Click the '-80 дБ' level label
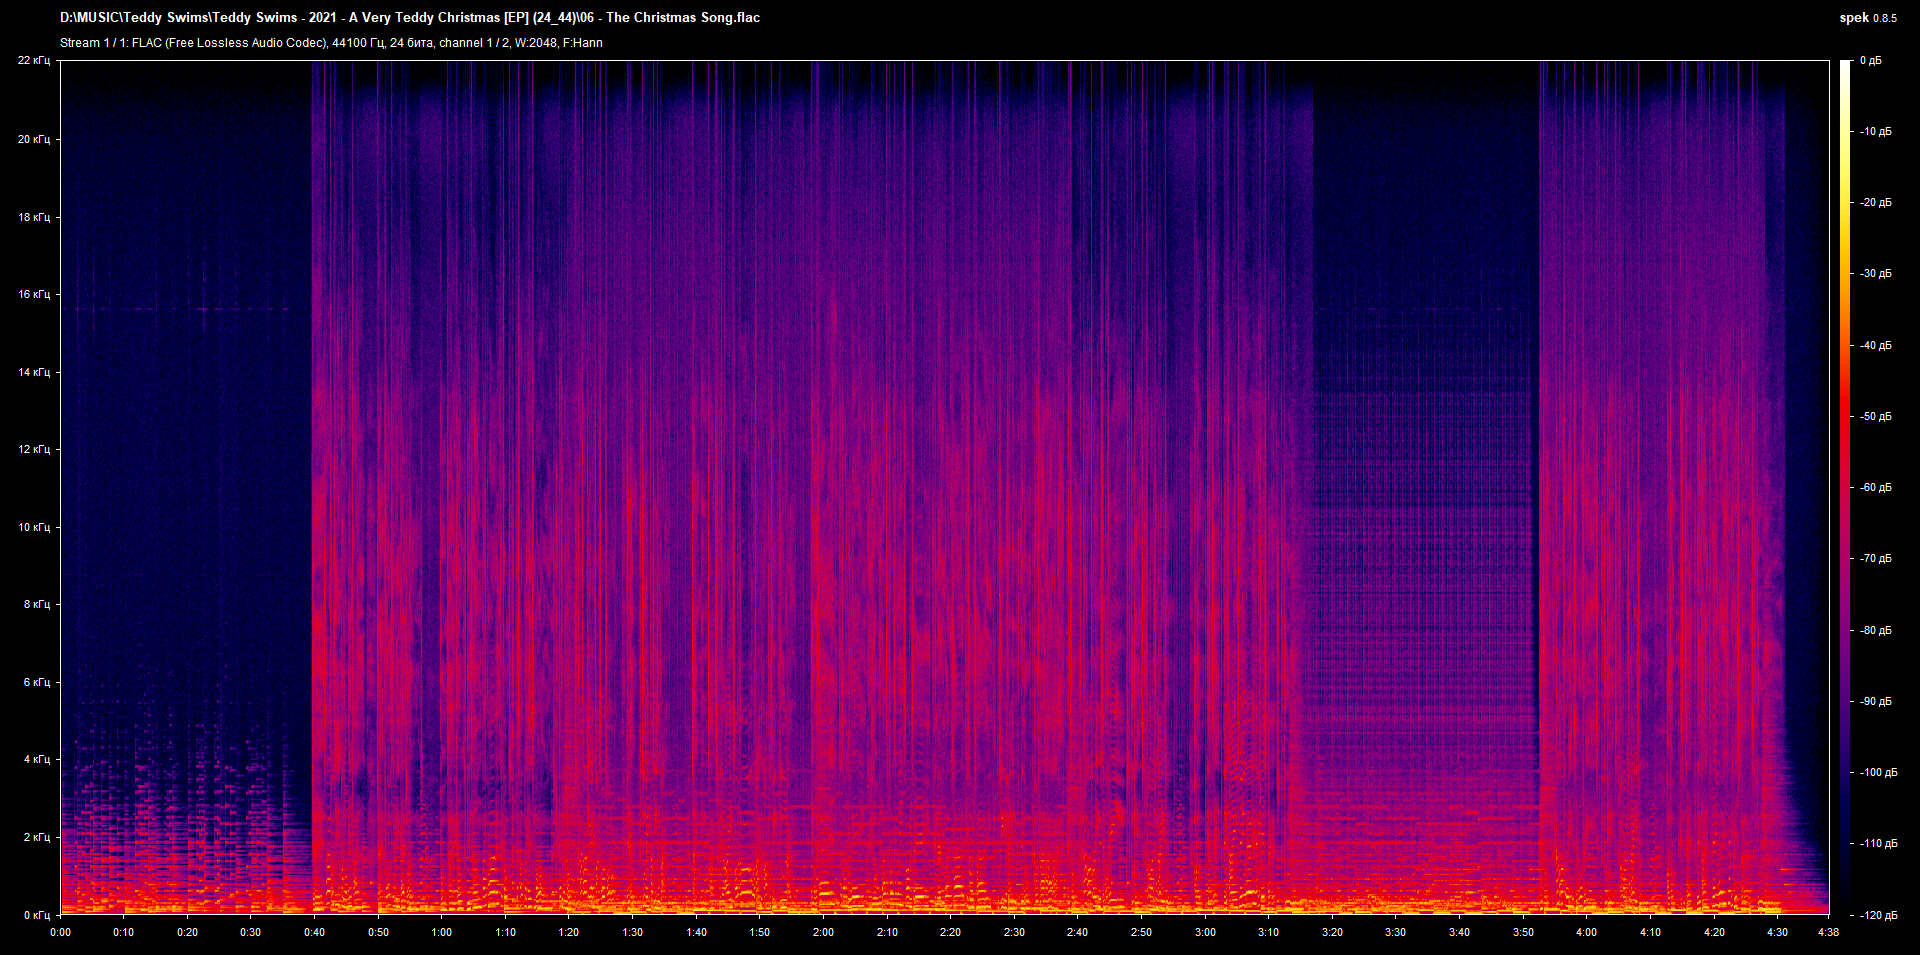Image resolution: width=1920 pixels, height=955 pixels. pos(1876,631)
